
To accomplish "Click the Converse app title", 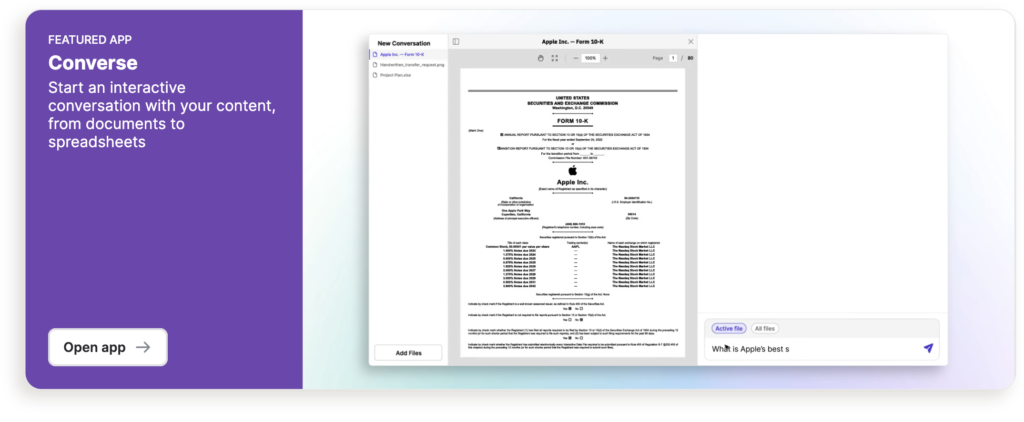I will click(x=93, y=63).
